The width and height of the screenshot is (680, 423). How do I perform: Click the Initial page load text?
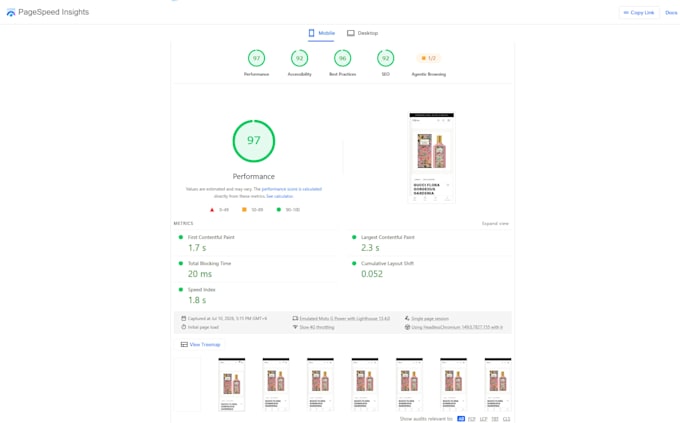pos(203,327)
